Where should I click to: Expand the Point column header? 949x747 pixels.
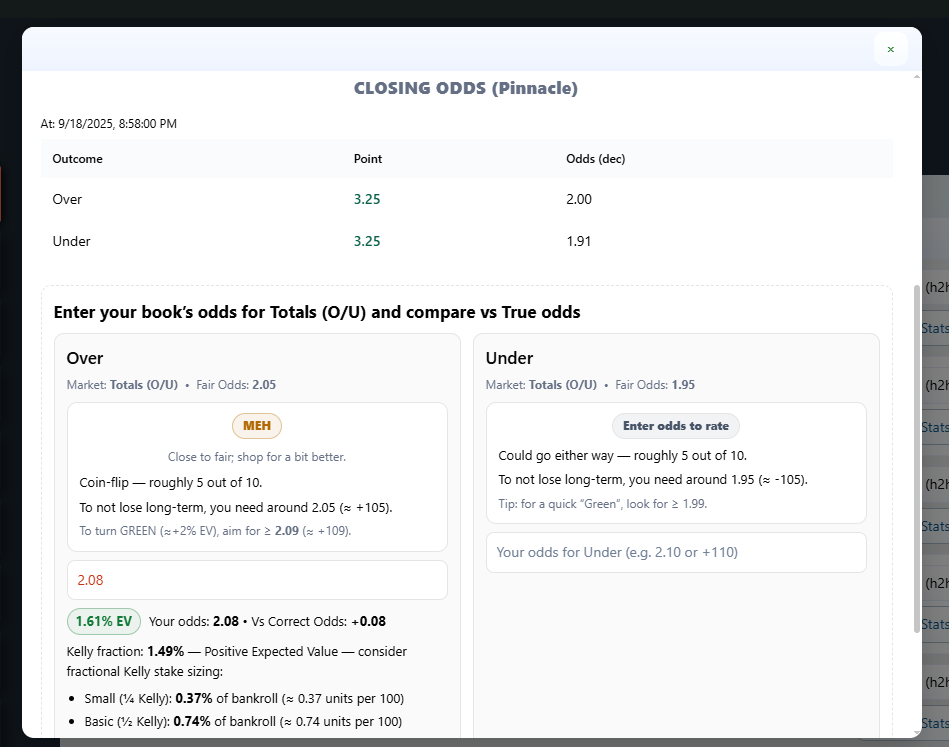pyautogui.click(x=368, y=159)
